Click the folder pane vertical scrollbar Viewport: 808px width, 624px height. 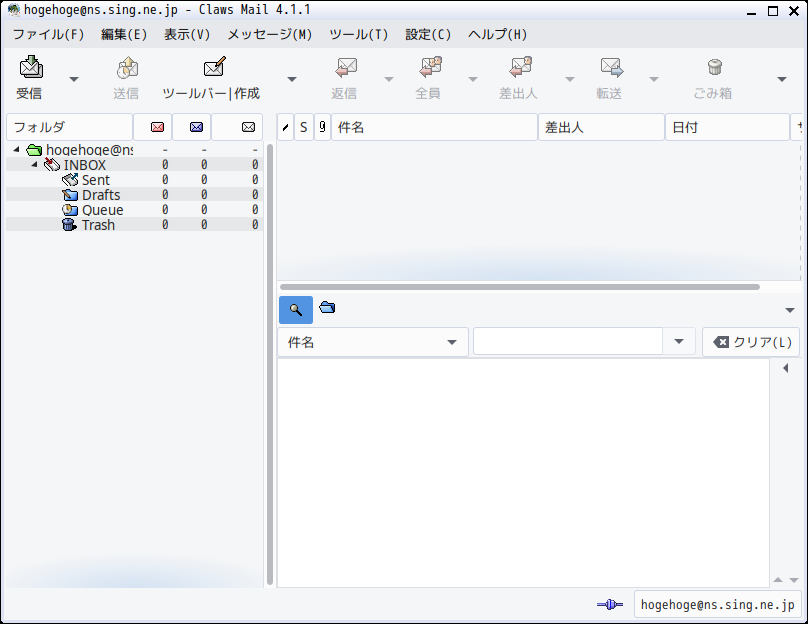click(x=270, y=364)
